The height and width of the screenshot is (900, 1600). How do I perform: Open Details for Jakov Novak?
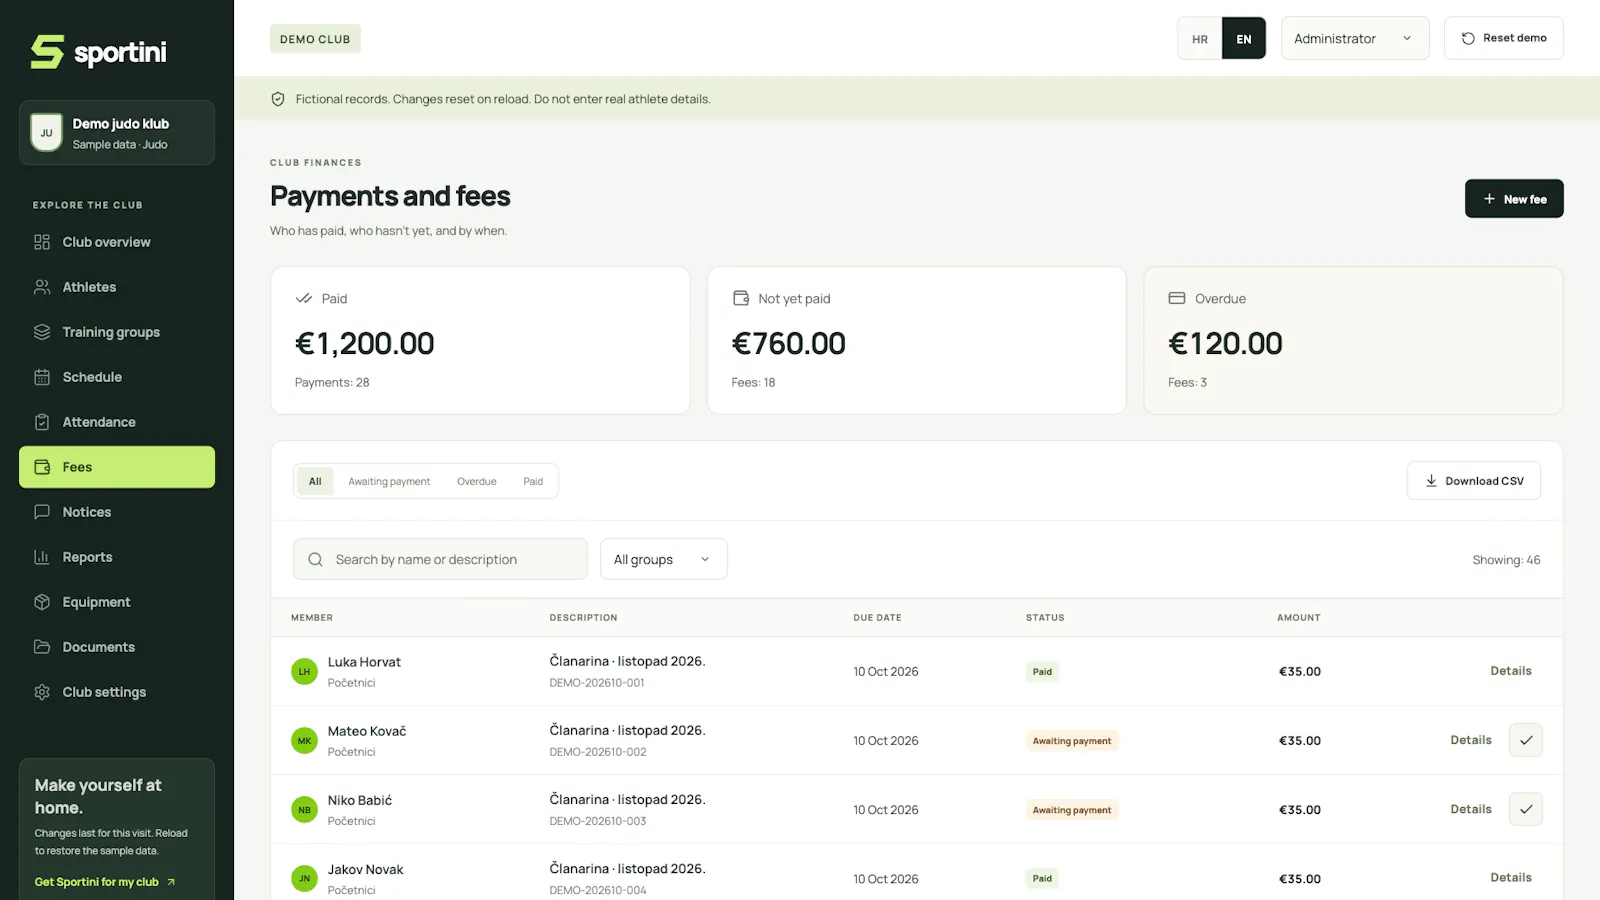coord(1511,878)
